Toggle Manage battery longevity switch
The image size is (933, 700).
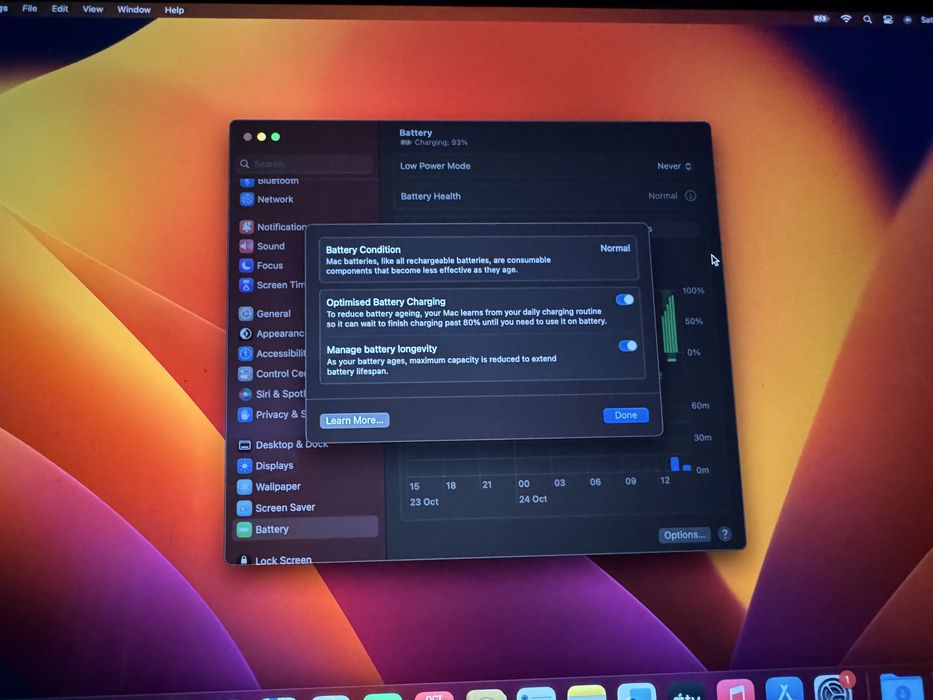[628, 346]
